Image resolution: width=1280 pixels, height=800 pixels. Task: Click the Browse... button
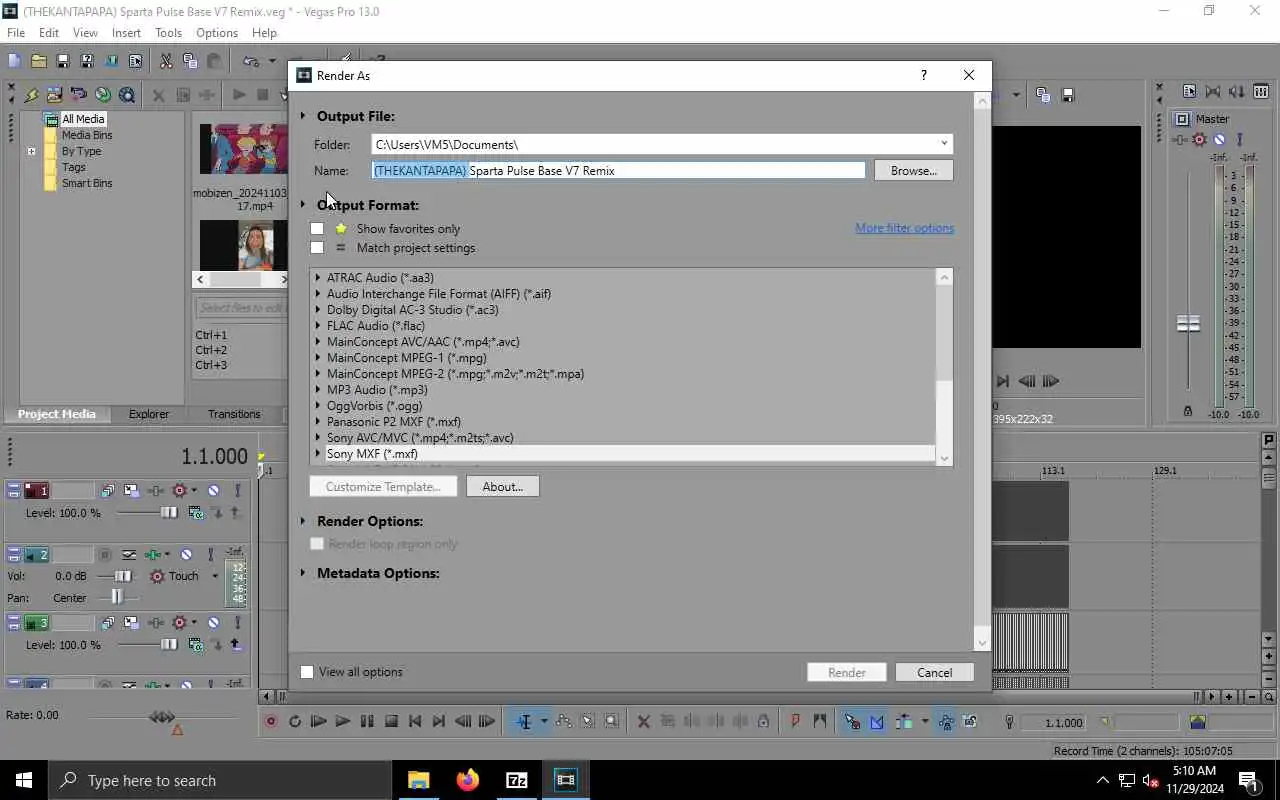913,171
